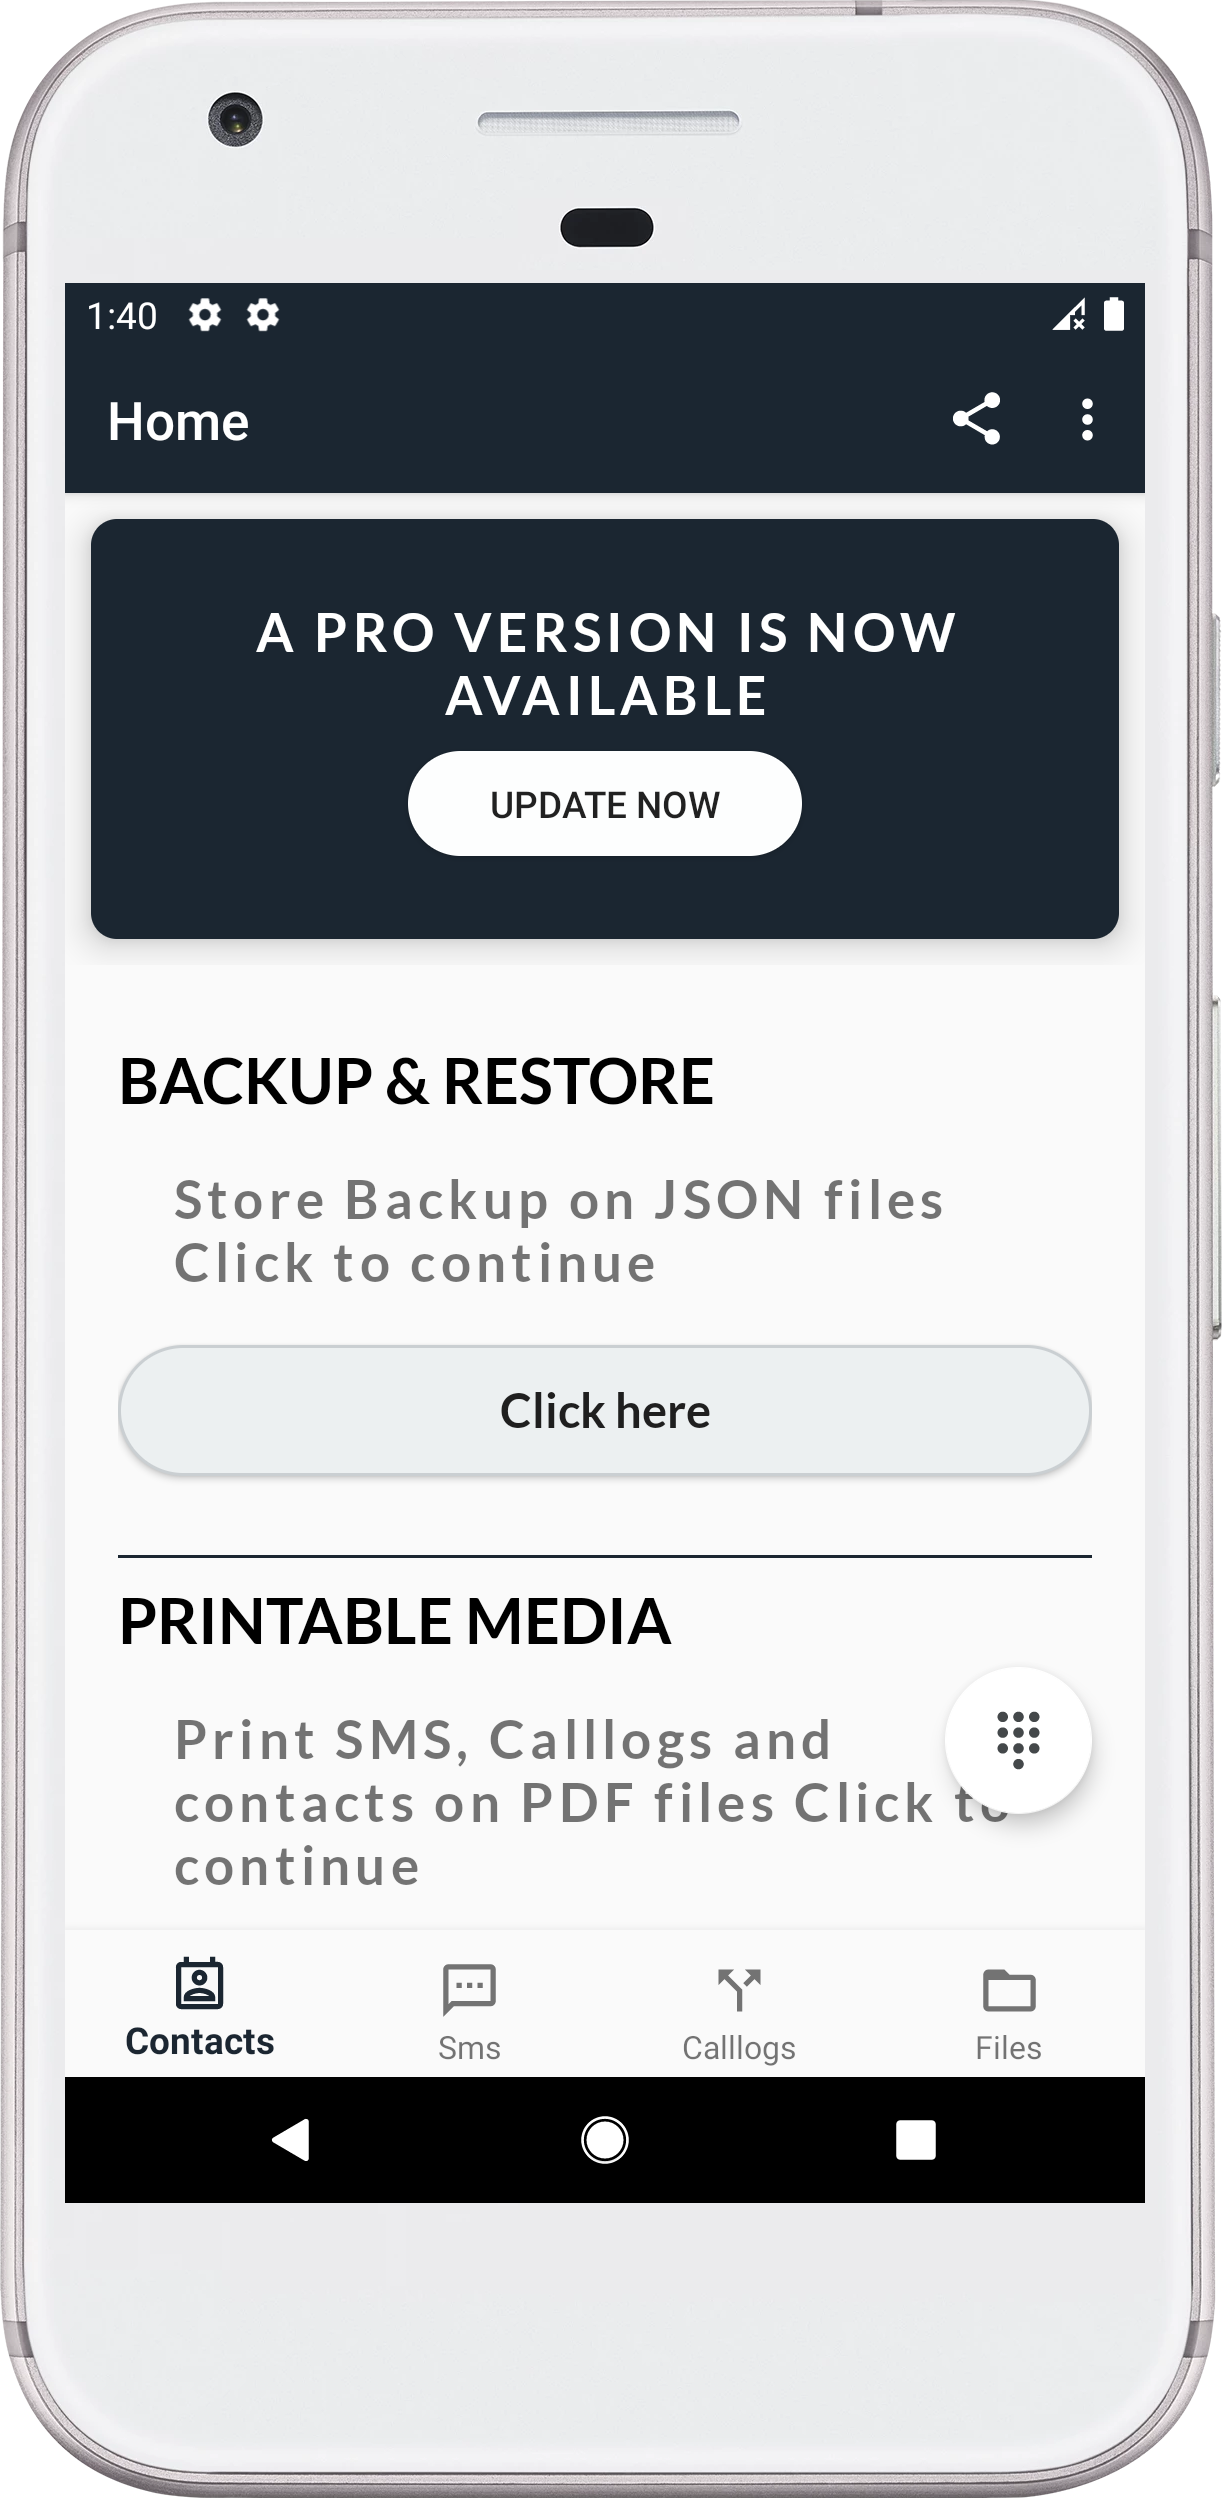The width and height of the screenshot is (1222, 2498).
Task: Click the second settings gear in status bar
Action: click(263, 316)
